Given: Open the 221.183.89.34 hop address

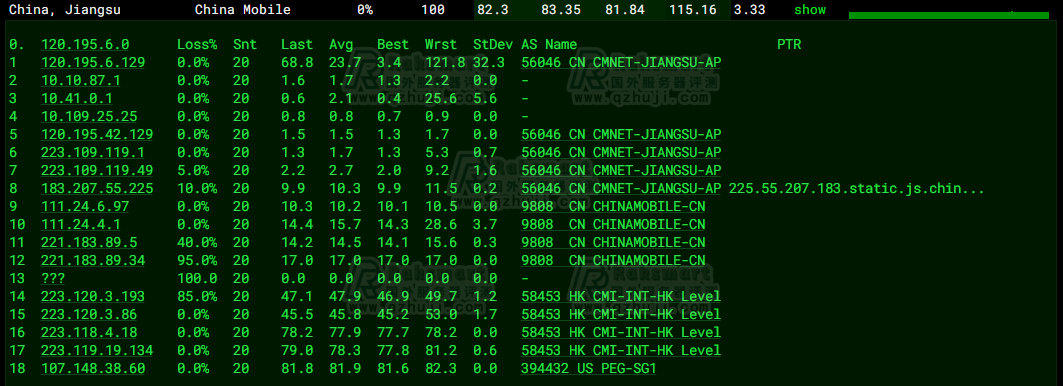Looking at the screenshot, I should point(93,260).
